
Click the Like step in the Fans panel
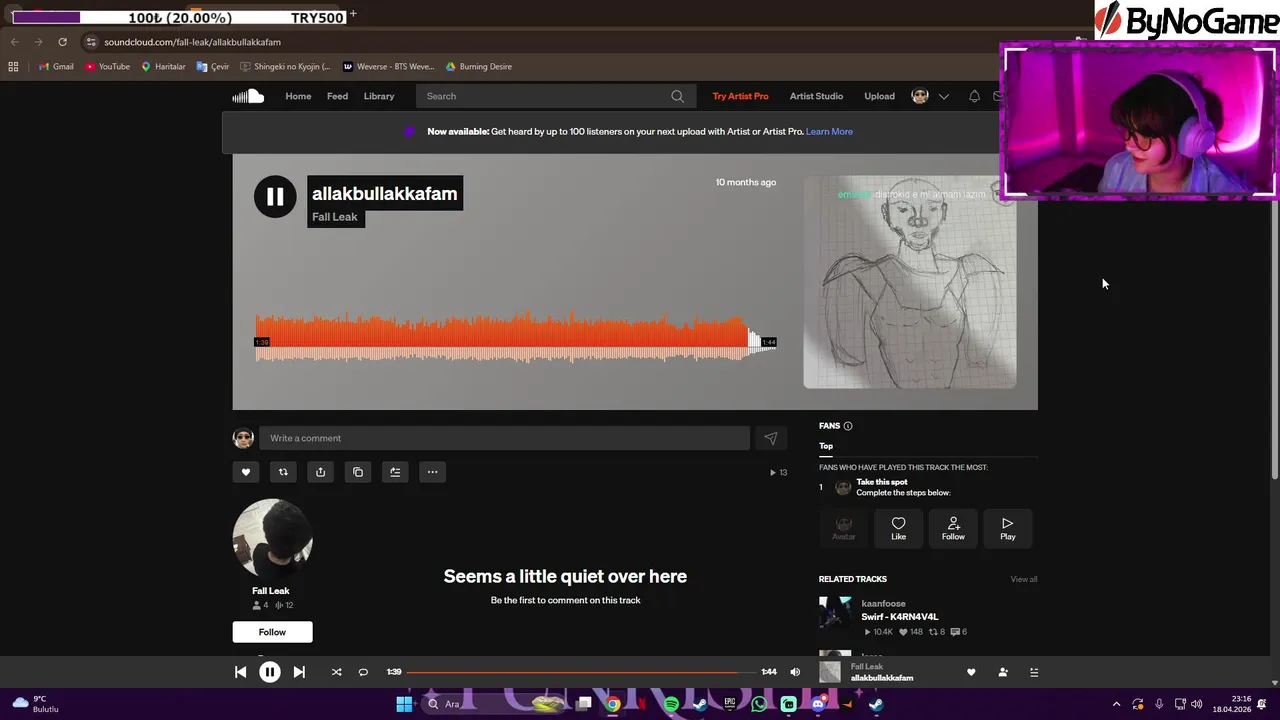tap(898, 528)
